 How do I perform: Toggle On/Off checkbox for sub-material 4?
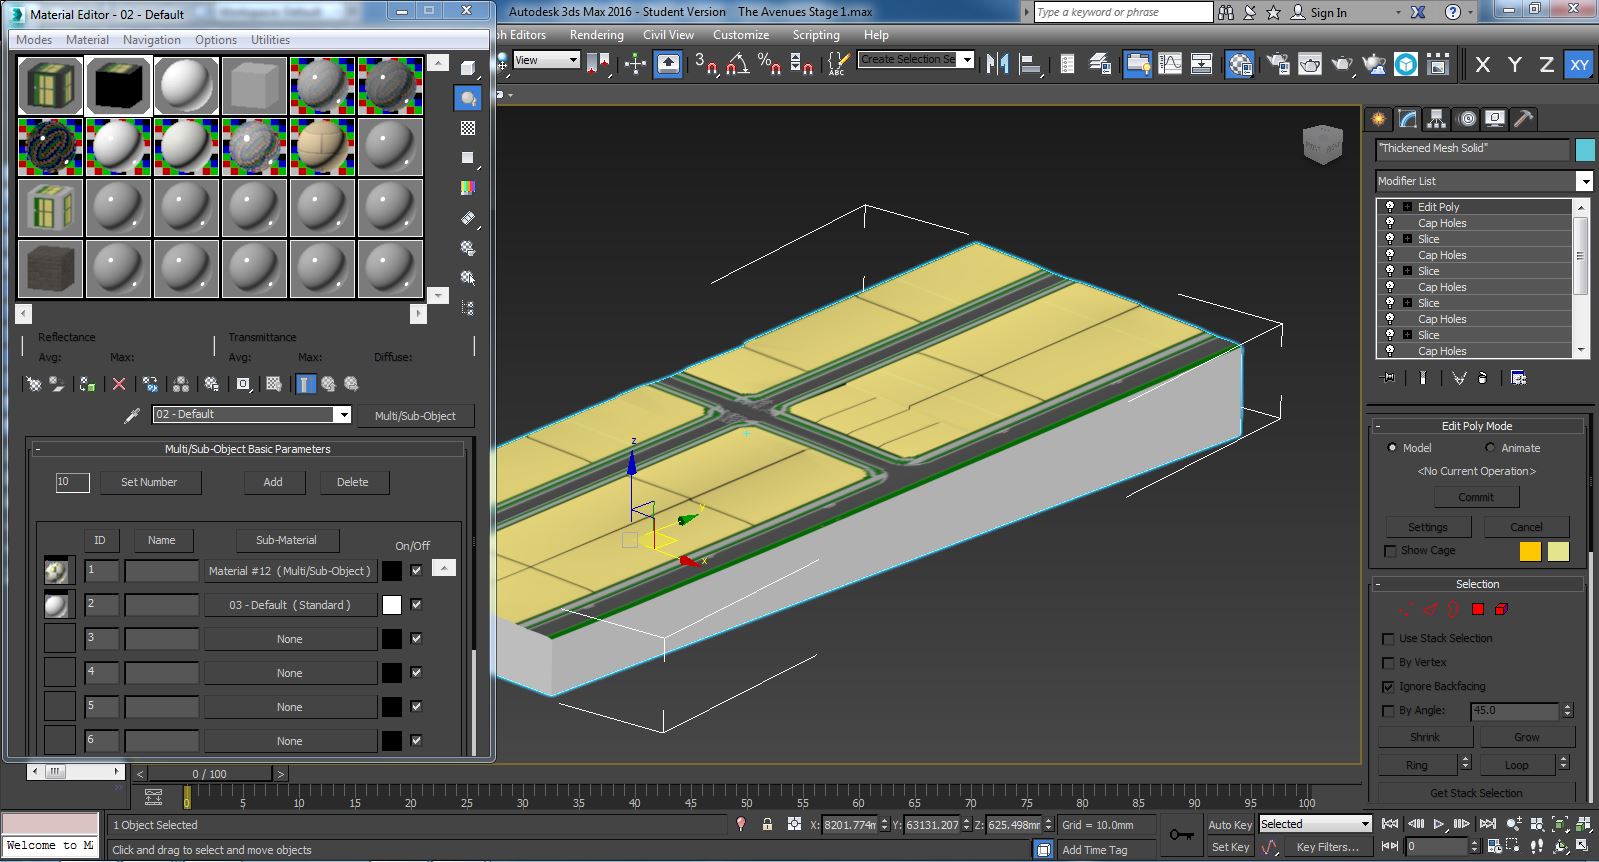tap(416, 672)
